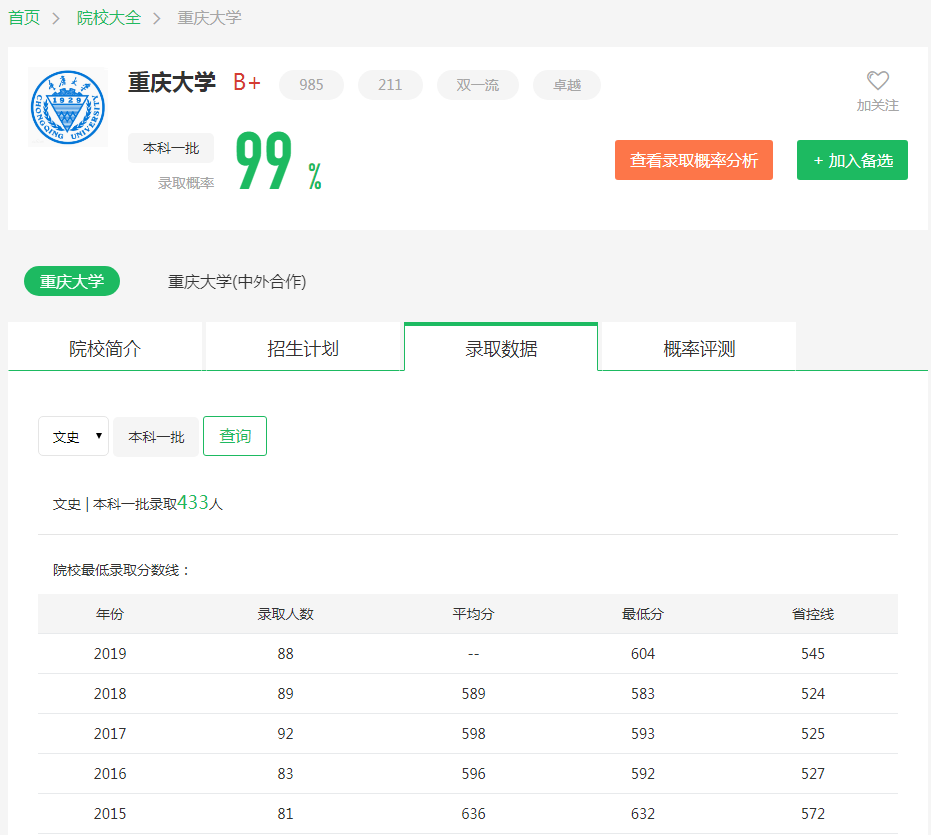Open the 文史 subject dropdown

[x=73, y=437]
